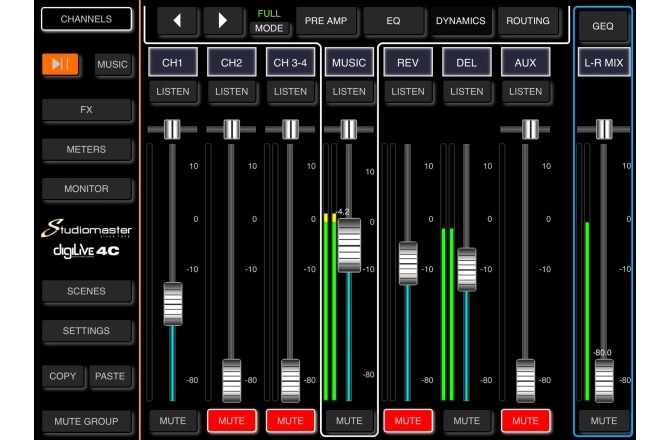Toggle LISTEN on CH 3-4
This screenshot has height=440, width=672.
290,91
